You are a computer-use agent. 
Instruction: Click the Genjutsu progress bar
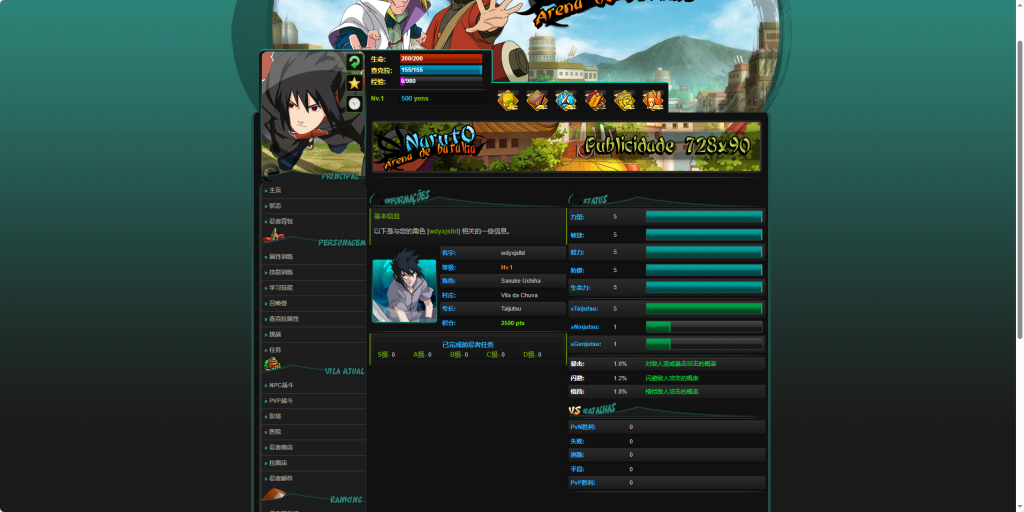(x=704, y=344)
